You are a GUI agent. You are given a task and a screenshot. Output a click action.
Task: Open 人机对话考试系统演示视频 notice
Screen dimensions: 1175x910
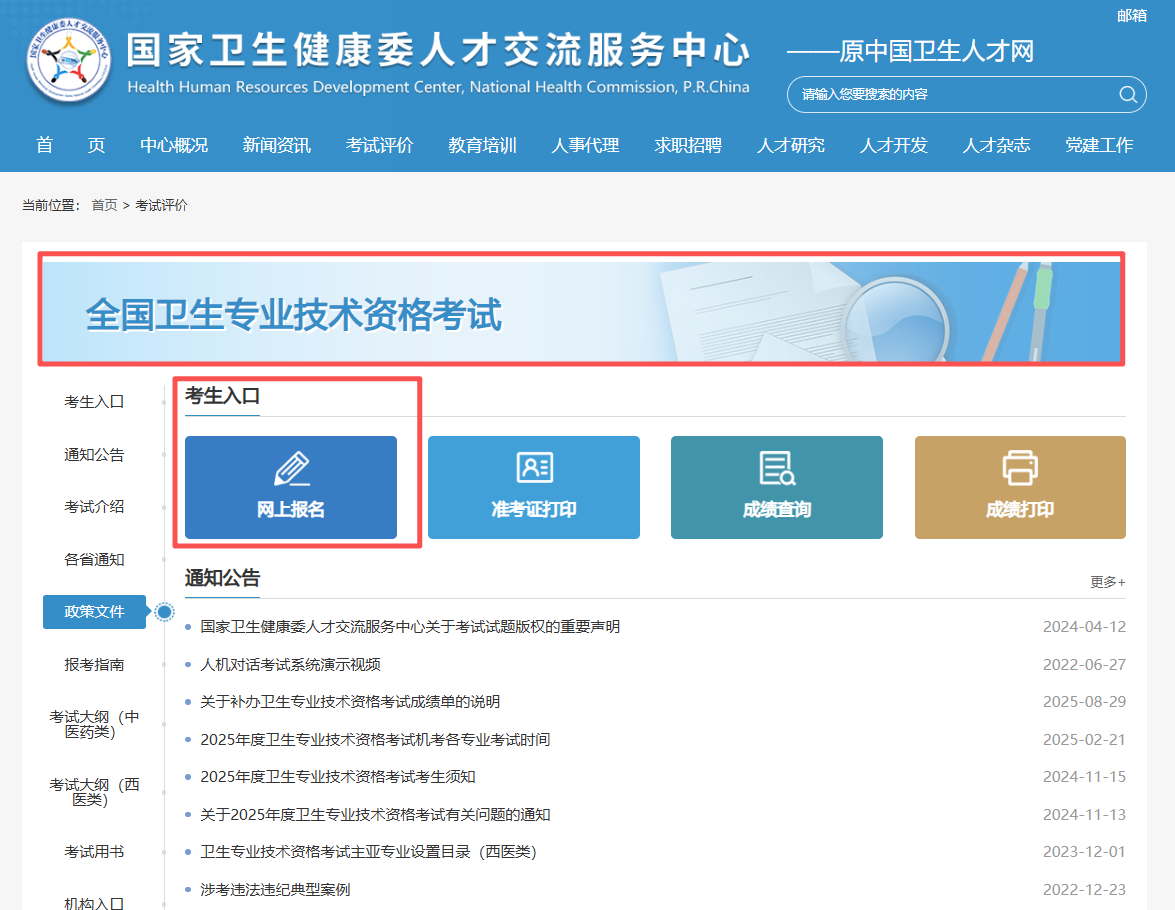click(x=290, y=665)
